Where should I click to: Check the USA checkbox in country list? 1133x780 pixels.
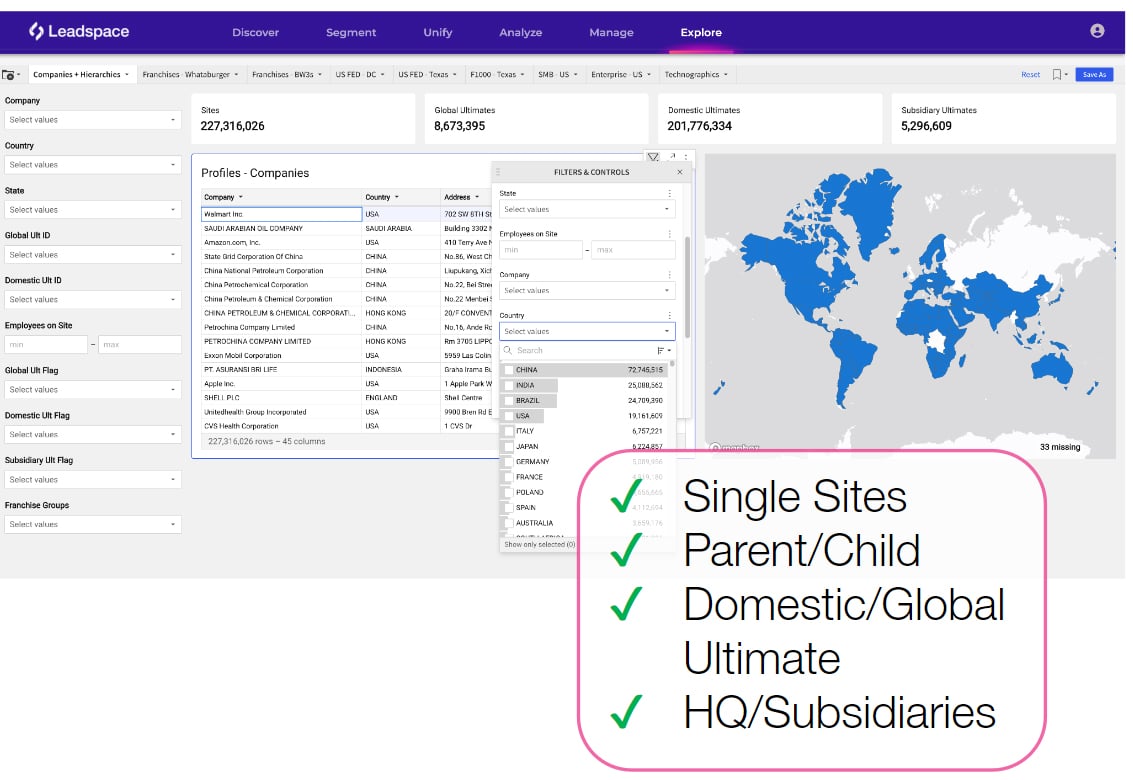509,416
